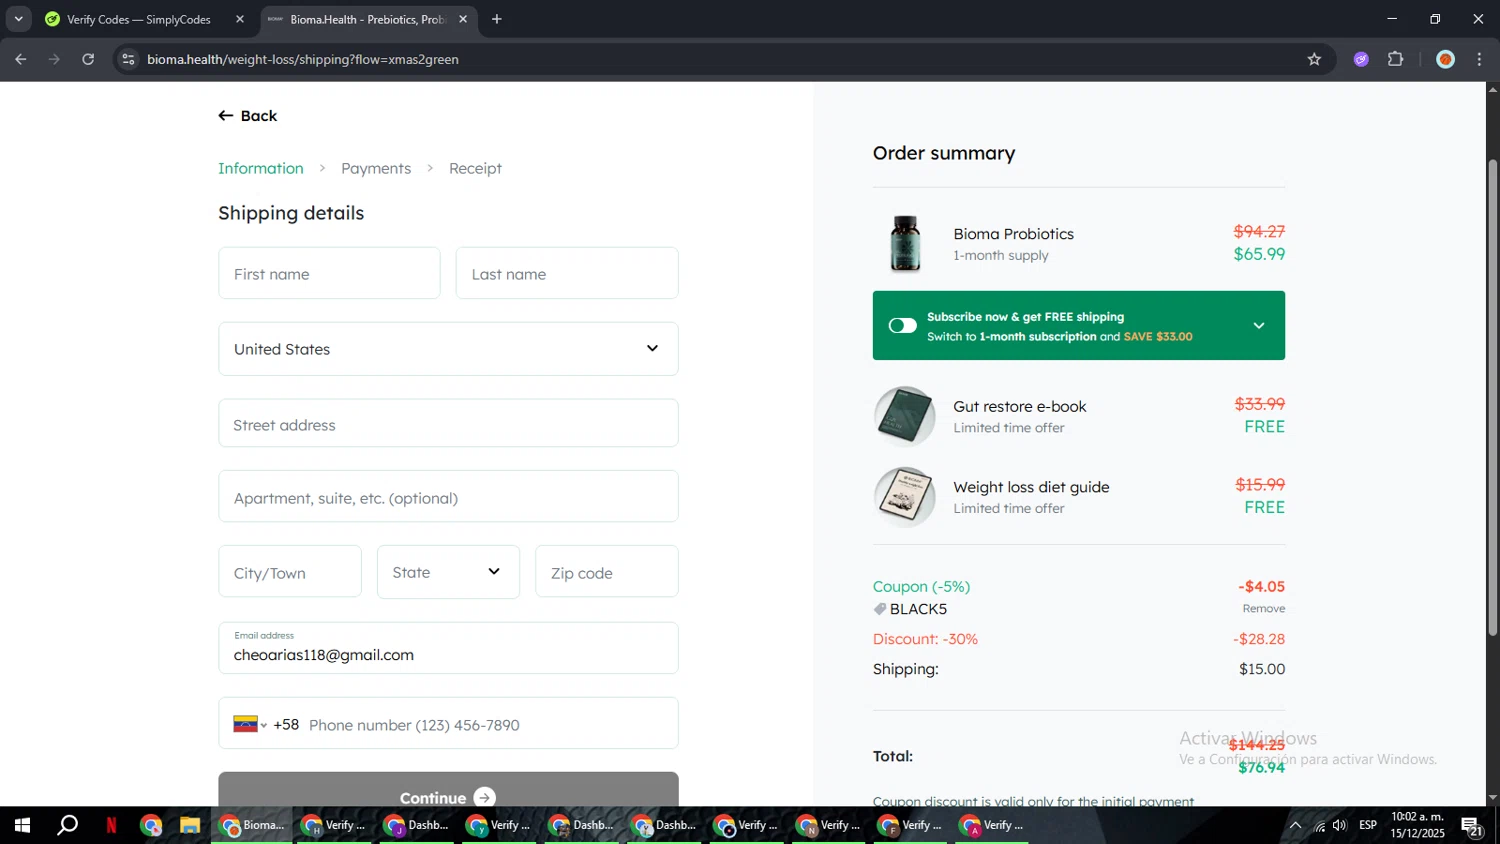Viewport: 1500px width, 844px height.
Task: Click the Coupon (-5%) label
Action: click(921, 587)
